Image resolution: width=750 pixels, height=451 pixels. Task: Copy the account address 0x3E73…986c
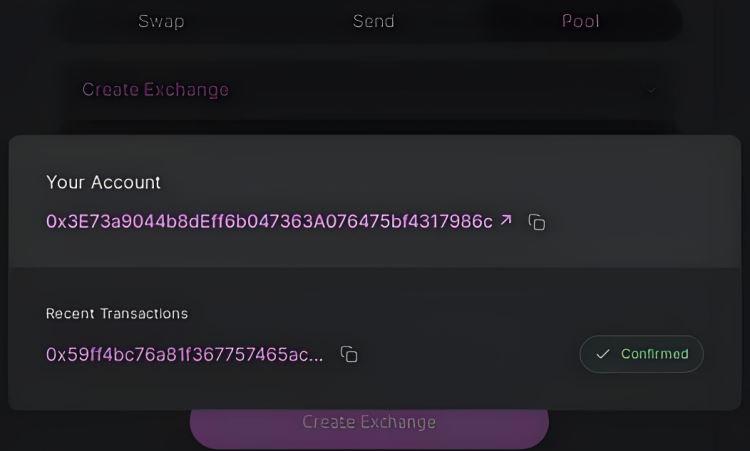click(x=537, y=222)
